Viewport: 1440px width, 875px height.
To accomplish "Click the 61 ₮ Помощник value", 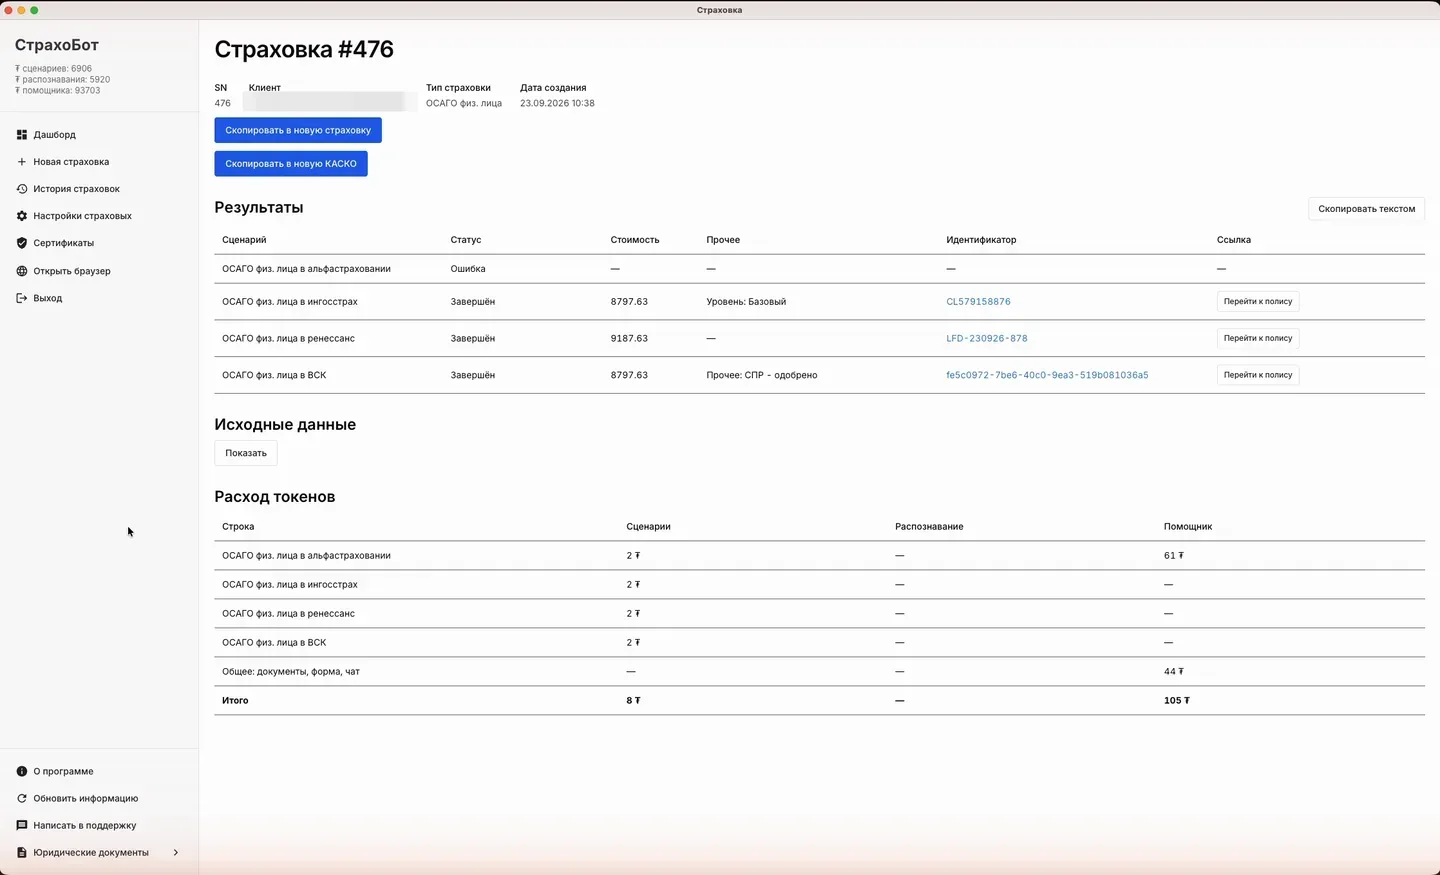I will point(1174,556).
